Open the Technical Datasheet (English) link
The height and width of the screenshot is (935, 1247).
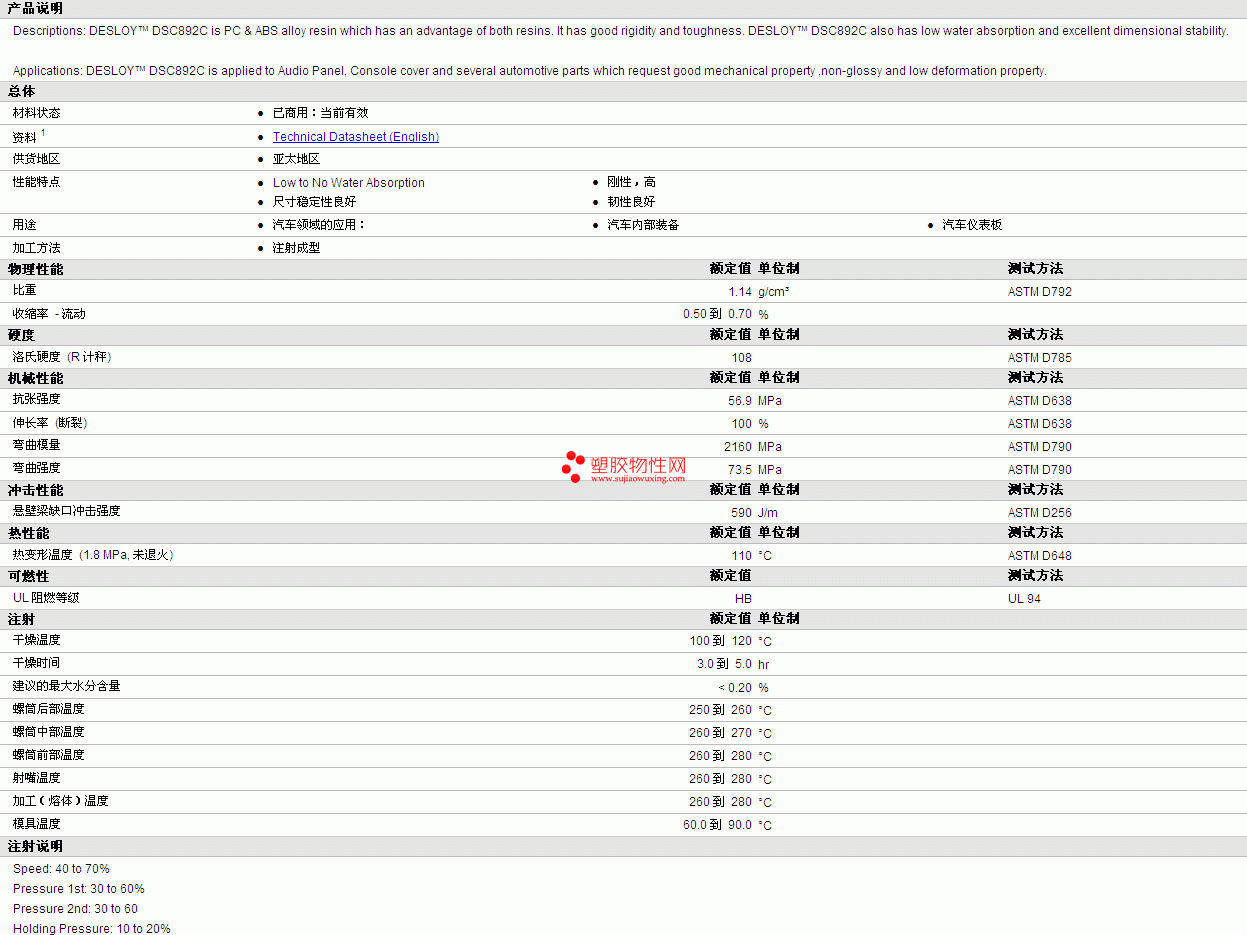(x=356, y=137)
